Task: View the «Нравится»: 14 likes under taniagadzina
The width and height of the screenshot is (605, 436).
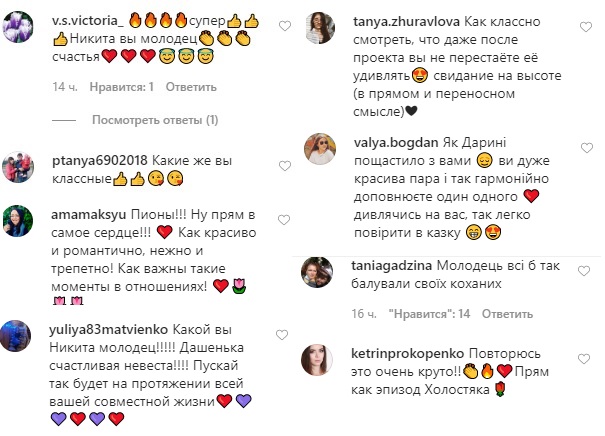Action: point(429,314)
